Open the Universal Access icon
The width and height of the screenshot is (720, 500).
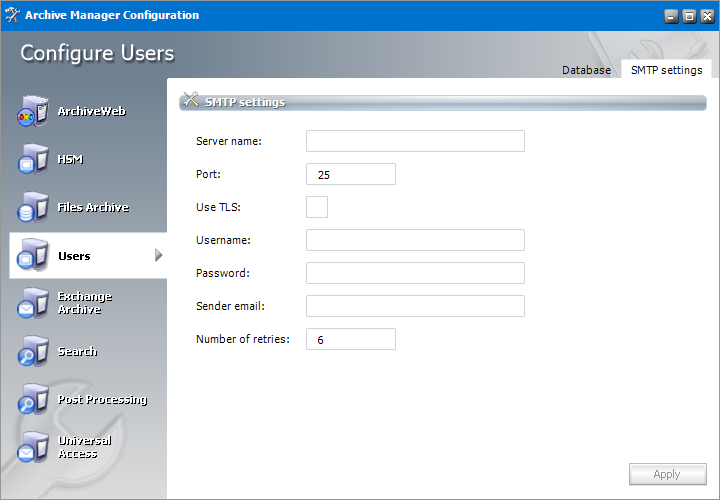pos(33,447)
